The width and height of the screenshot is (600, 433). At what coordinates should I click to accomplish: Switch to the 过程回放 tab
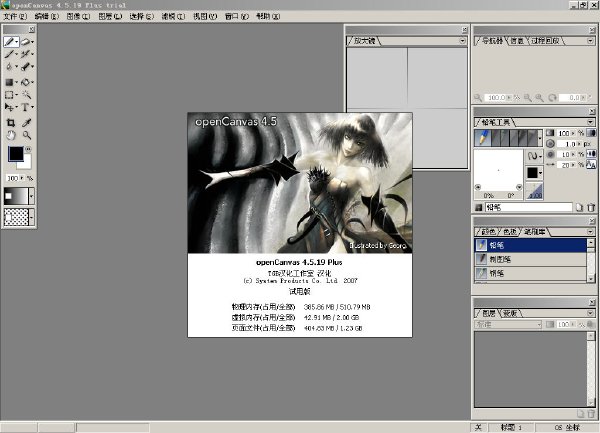(x=545, y=41)
